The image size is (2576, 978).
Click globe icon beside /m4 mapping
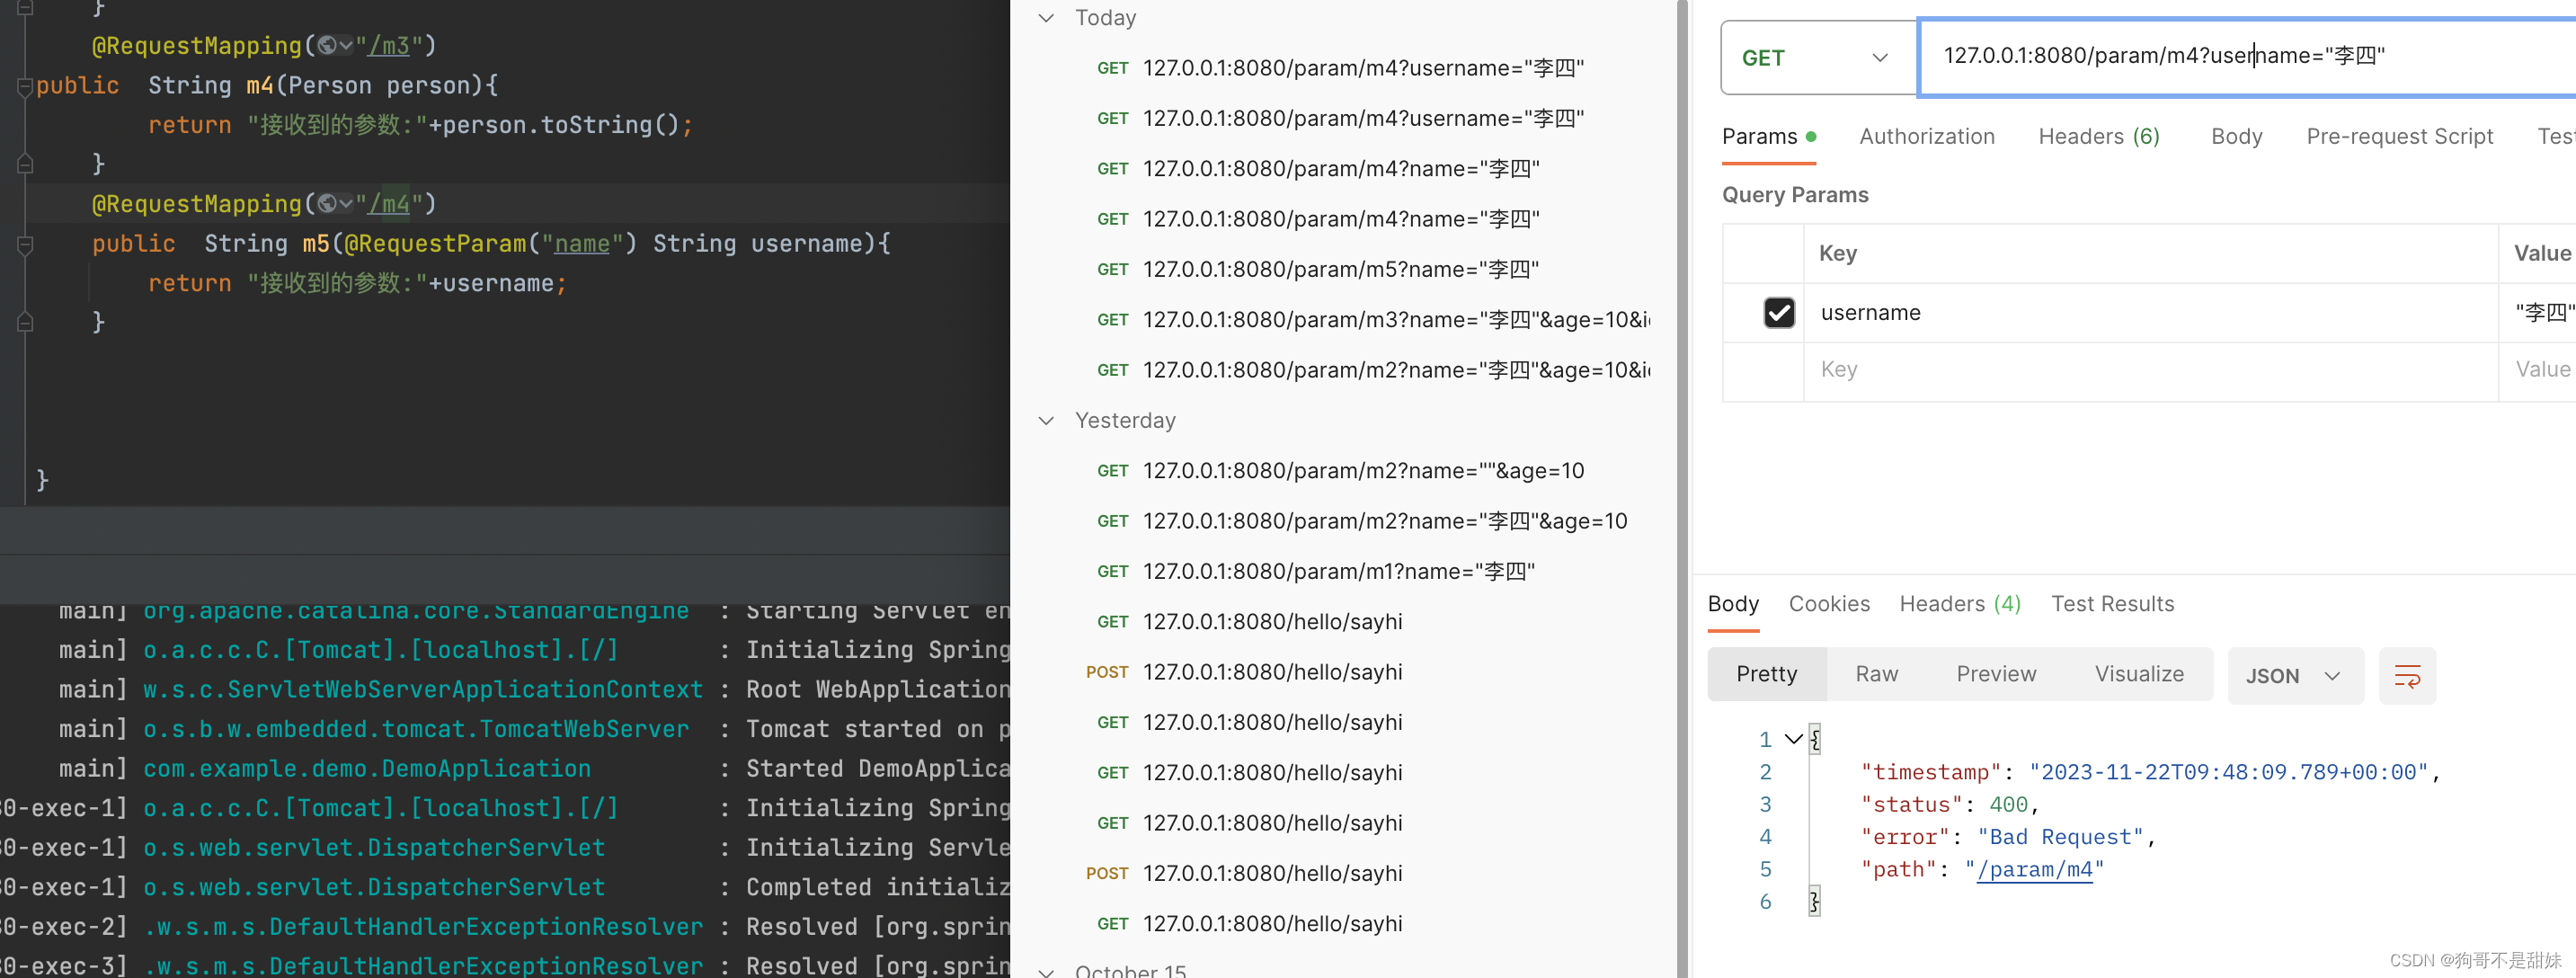pyautogui.click(x=327, y=204)
